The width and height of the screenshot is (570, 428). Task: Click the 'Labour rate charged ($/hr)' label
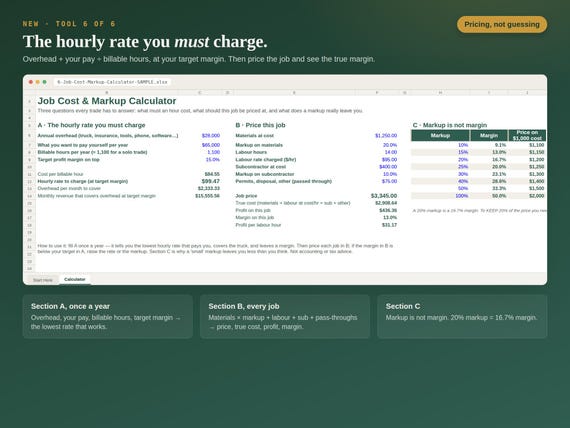(x=266, y=160)
